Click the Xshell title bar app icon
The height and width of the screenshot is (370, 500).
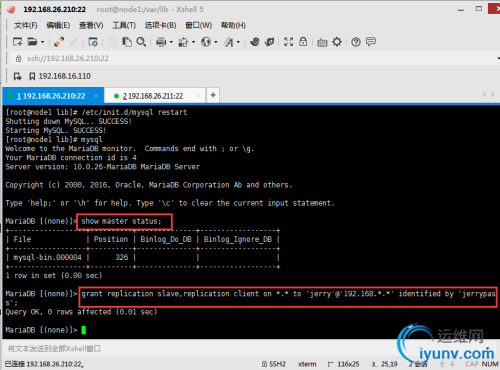coord(11,9)
